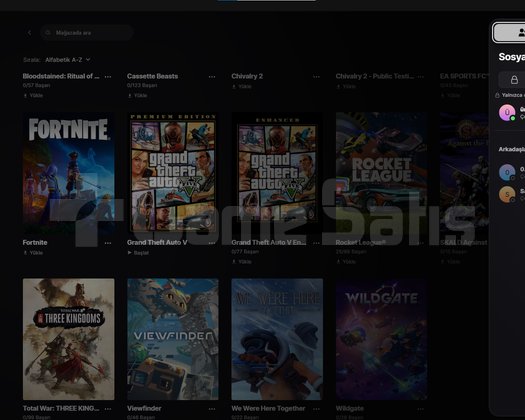Open three-dot menu for Fortnite
This screenshot has height=420, width=525.
click(108, 243)
